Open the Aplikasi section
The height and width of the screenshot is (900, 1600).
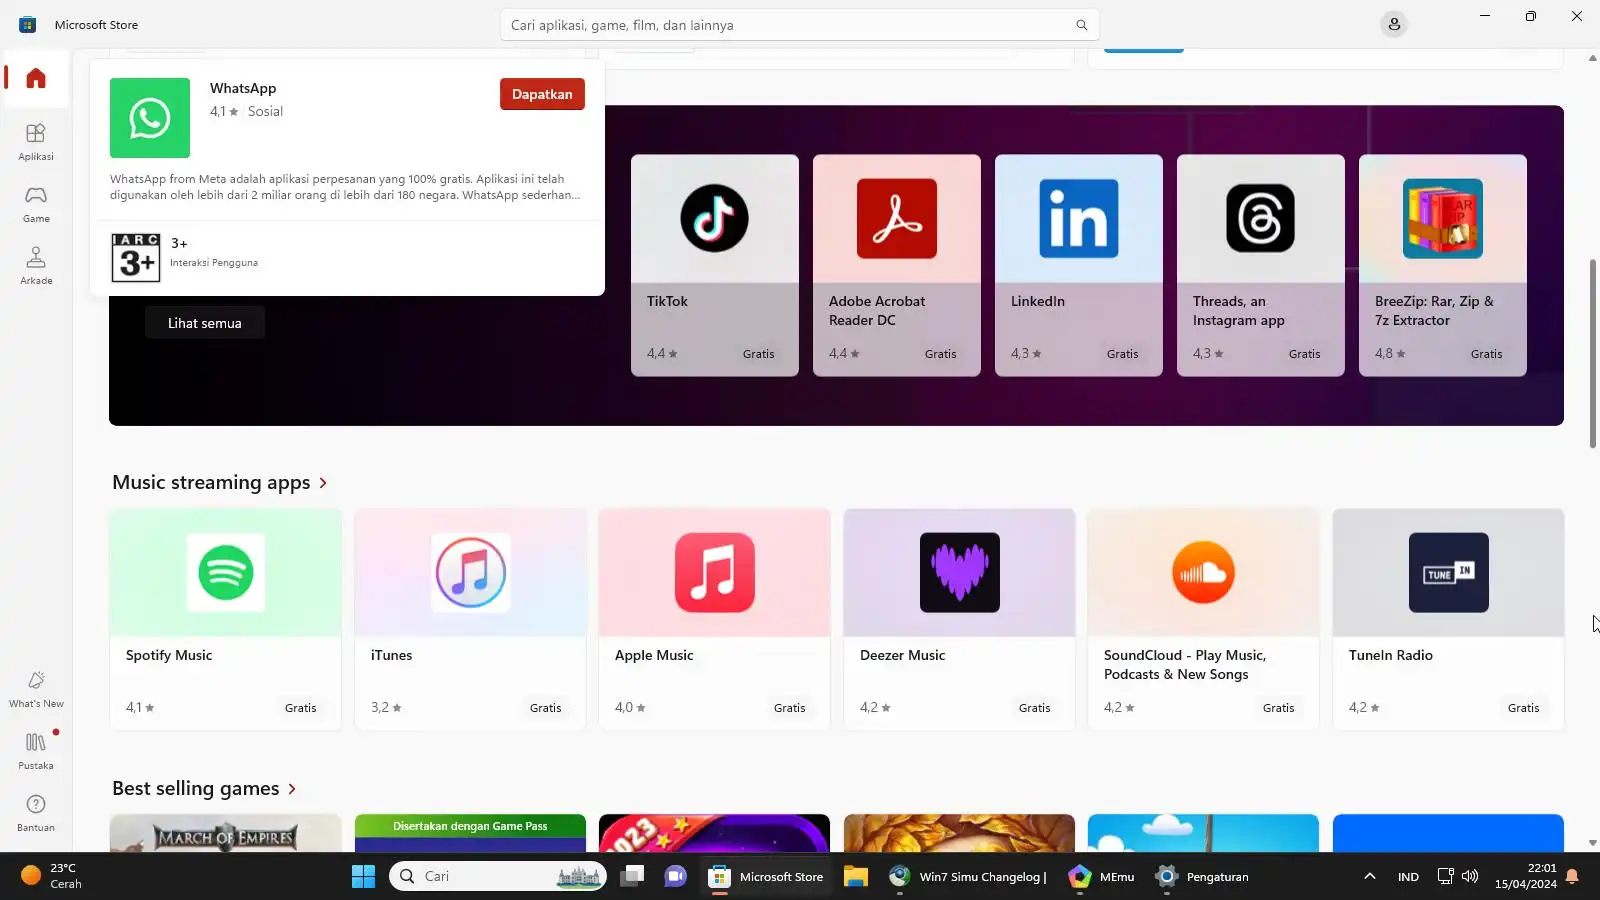[36, 141]
